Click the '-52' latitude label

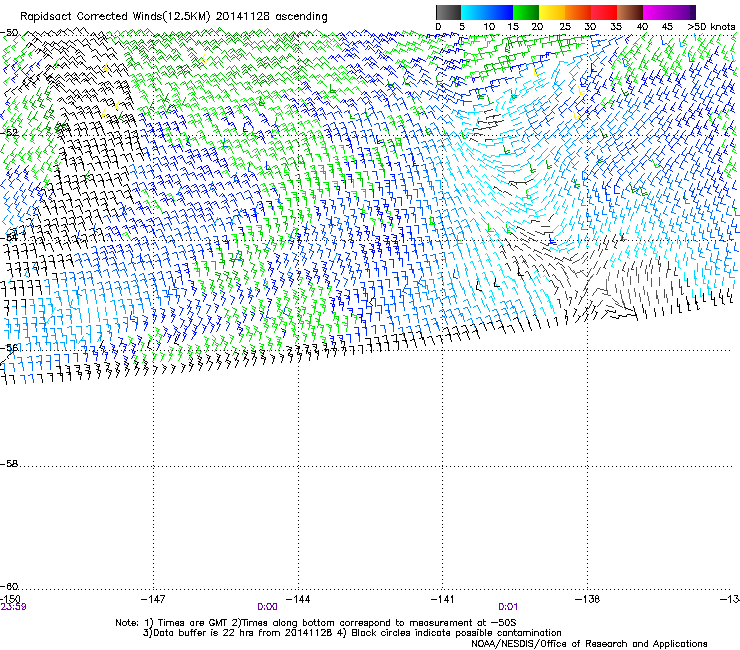click(x=9, y=133)
